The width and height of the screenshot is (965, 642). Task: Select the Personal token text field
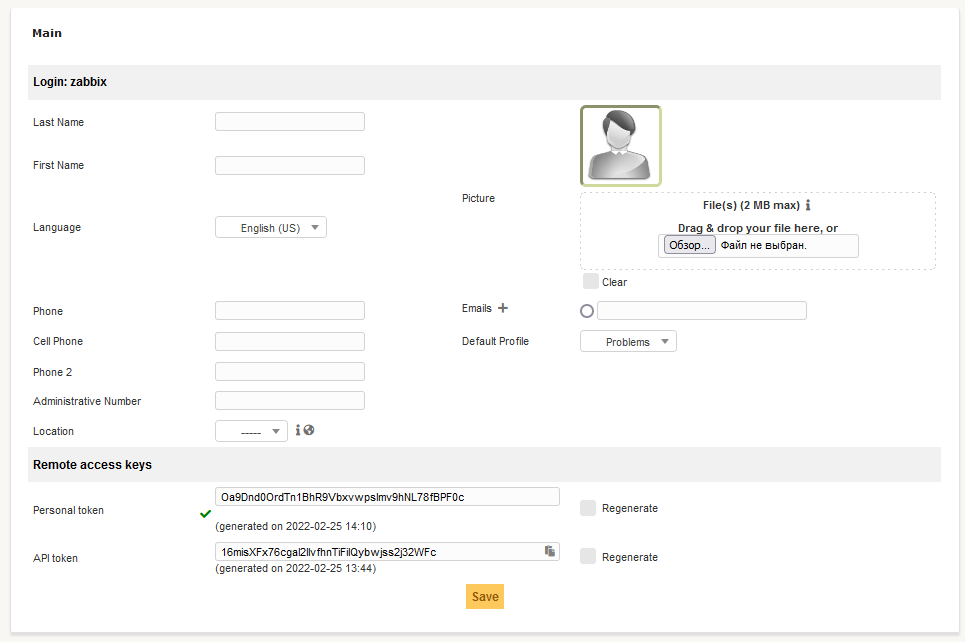[387, 497]
